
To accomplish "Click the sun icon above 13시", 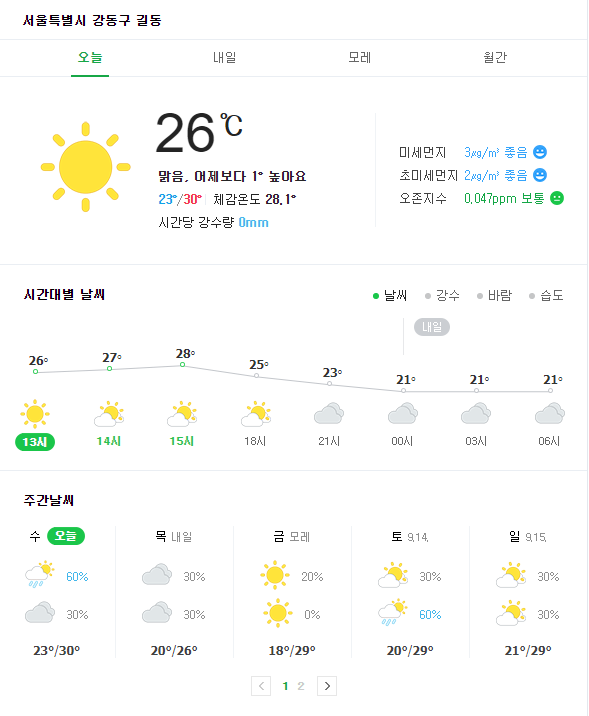I will click(35, 414).
